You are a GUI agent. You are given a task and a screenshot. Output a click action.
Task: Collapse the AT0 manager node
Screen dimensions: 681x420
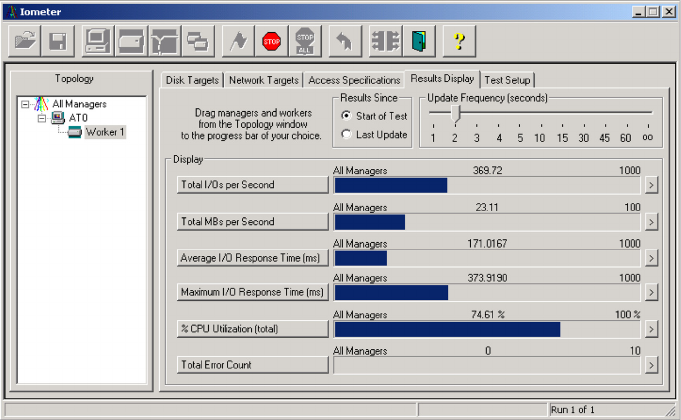[x=42, y=118]
